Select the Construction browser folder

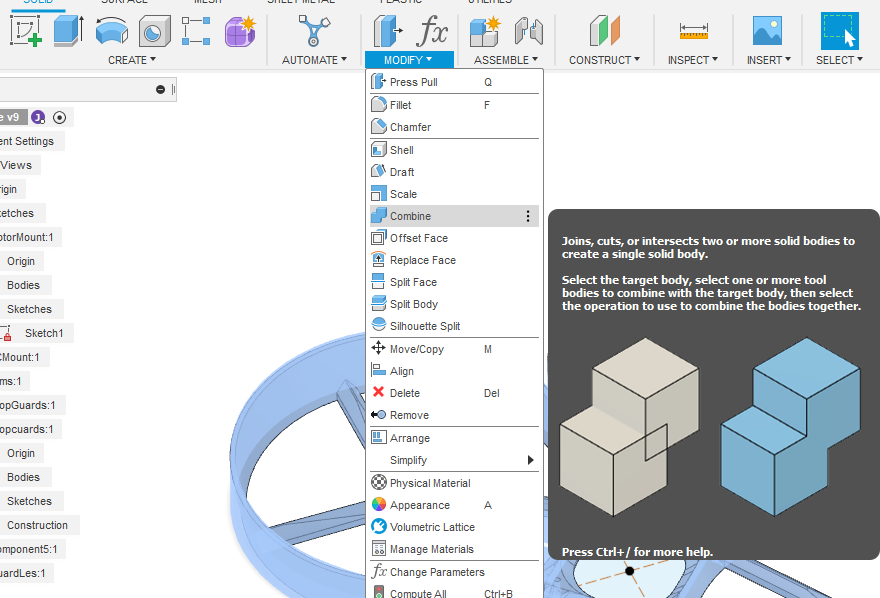pos(38,525)
